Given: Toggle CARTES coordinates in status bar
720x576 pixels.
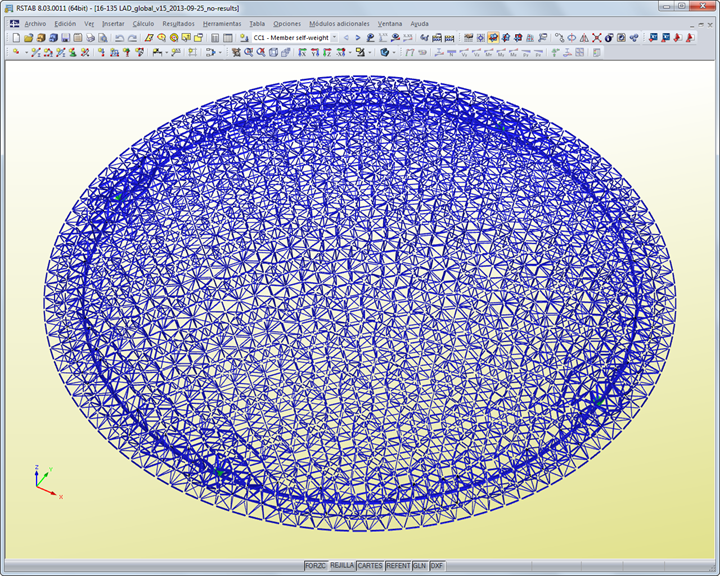Looking at the screenshot, I should [x=370, y=565].
